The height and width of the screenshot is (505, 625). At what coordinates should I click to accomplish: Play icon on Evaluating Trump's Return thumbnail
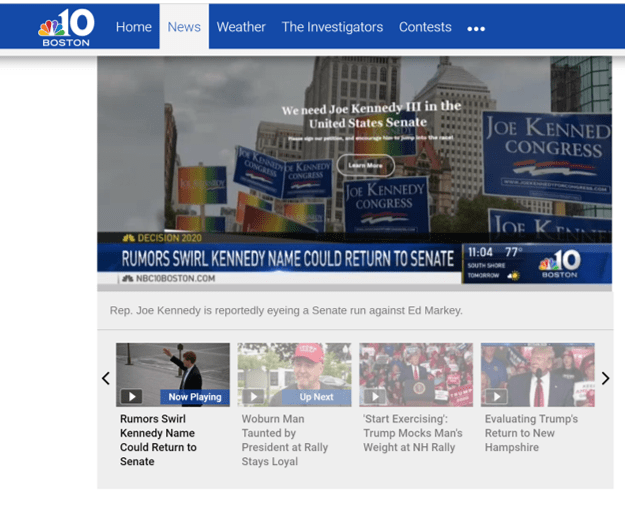pos(497,396)
